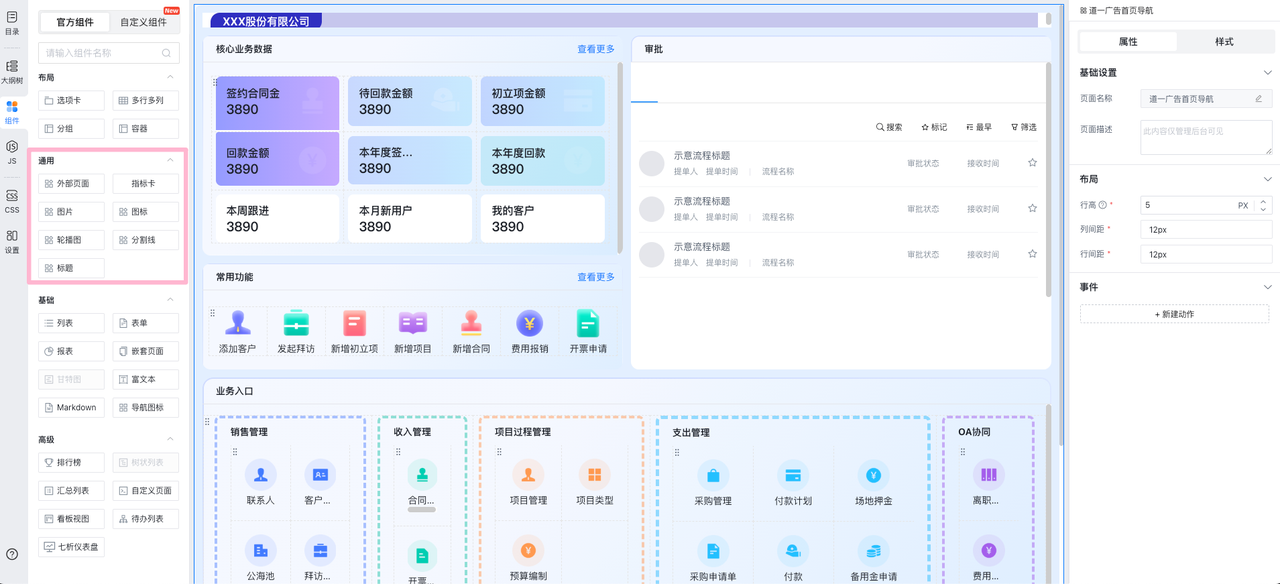This screenshot has height=584, width=1280.
Task: Star the third approval list item
Action: pos(1032,254)
